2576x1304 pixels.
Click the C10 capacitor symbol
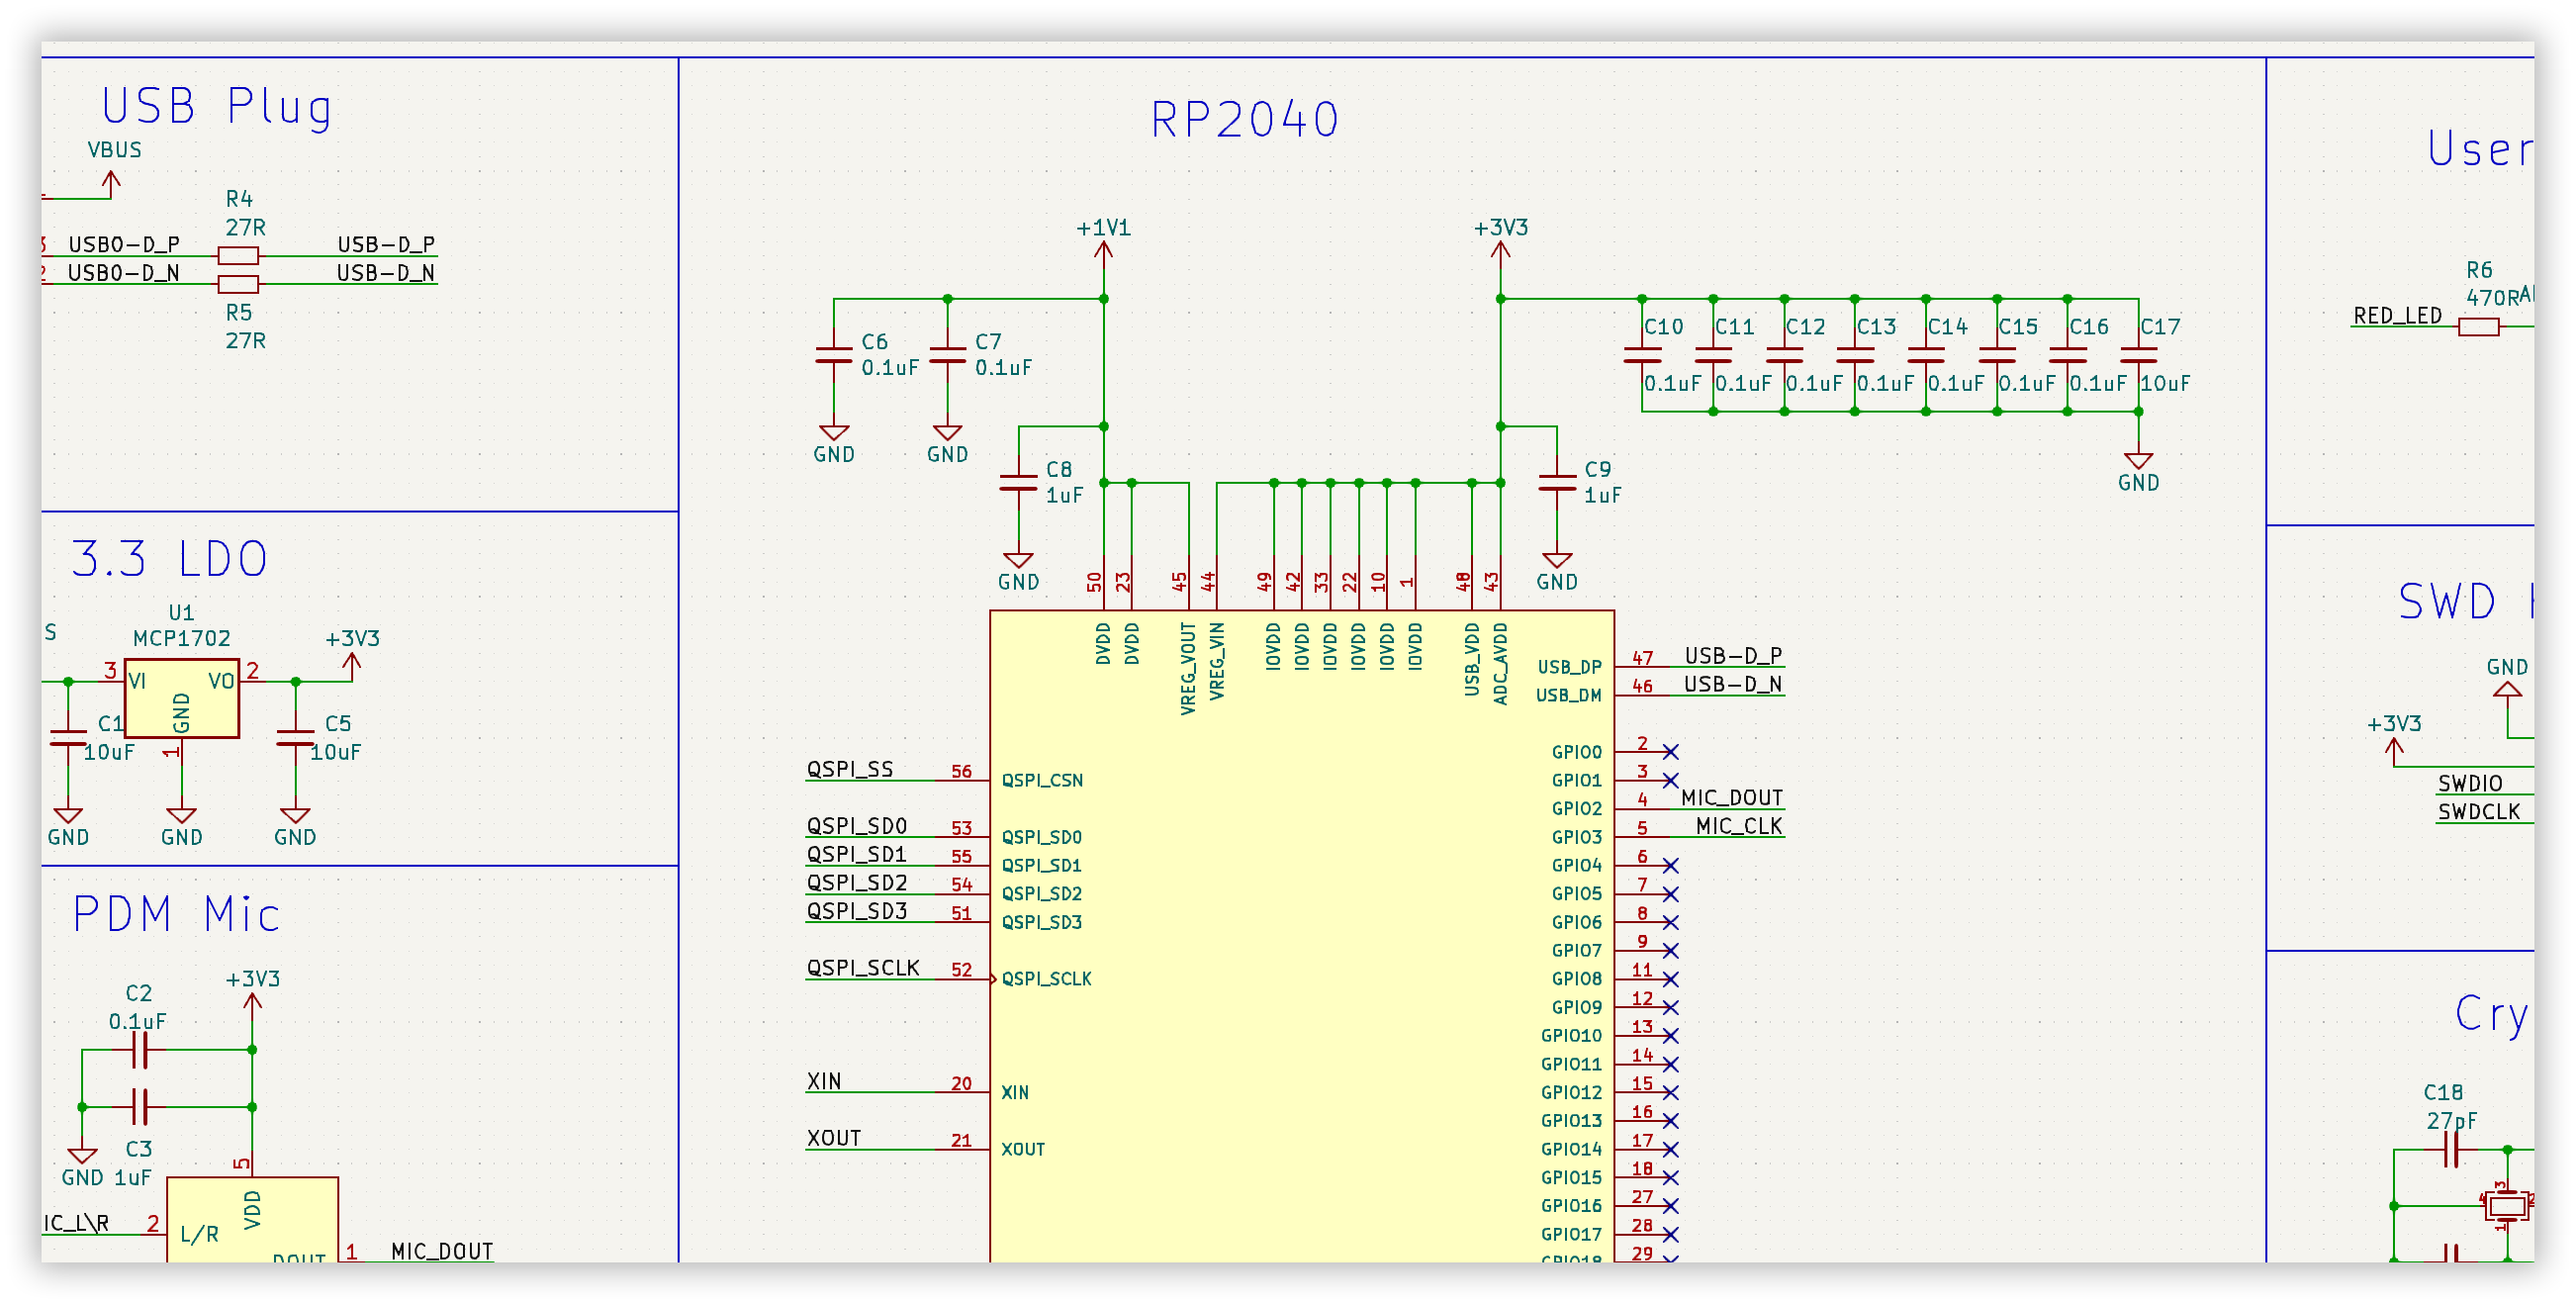tap(1642, 355)
